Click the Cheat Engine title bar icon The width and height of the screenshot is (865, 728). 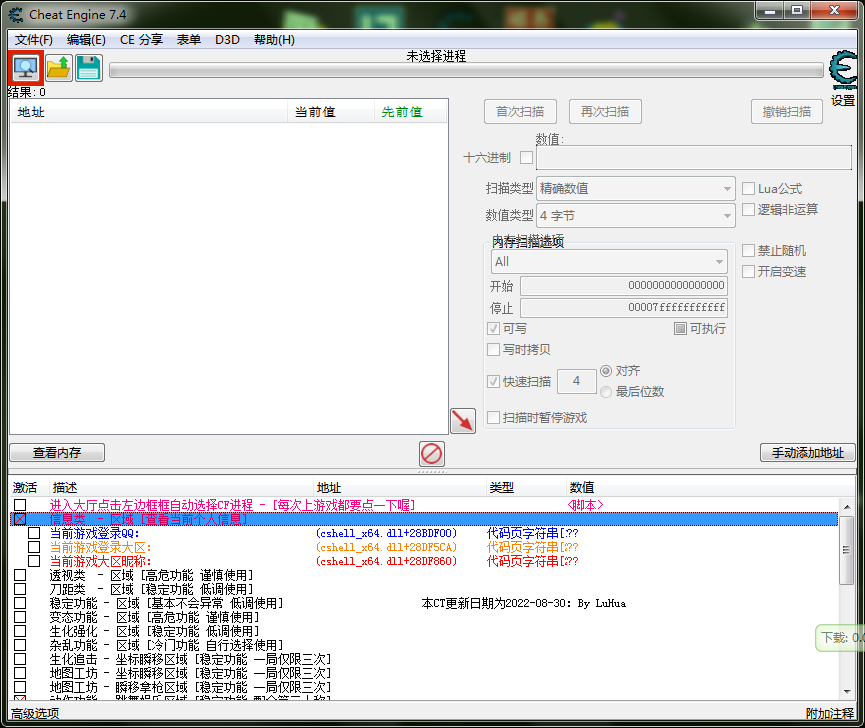point(16,15)
